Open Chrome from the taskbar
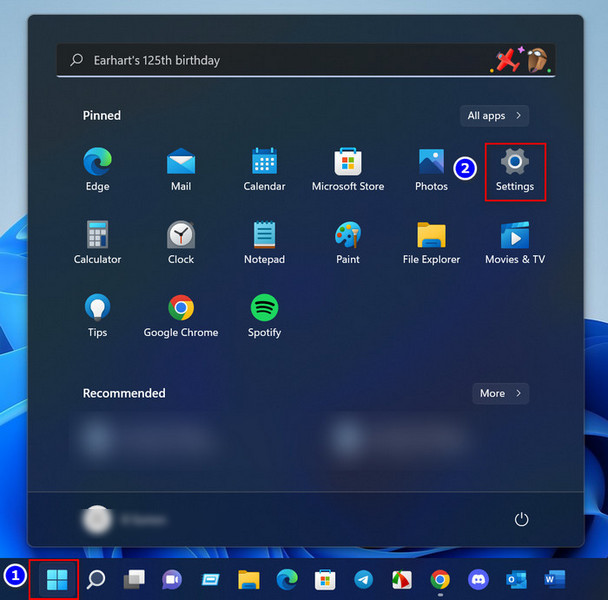 tap(440, 579)
